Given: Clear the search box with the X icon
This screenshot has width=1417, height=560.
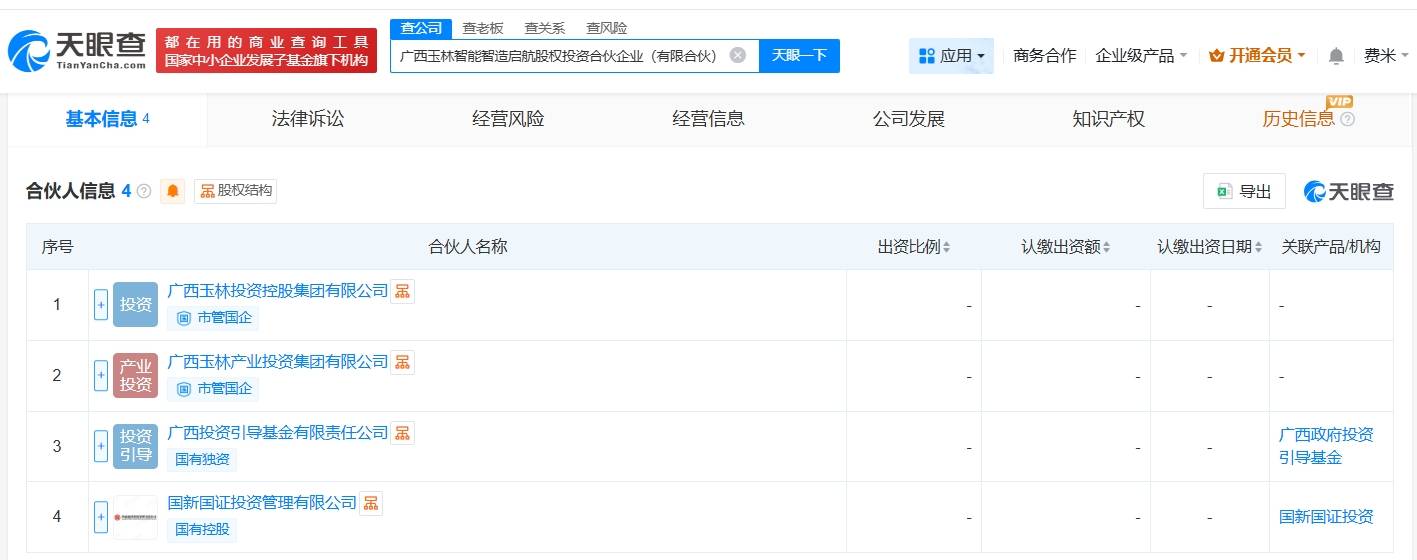Looking at the screenshot, I should pos(737,55).
